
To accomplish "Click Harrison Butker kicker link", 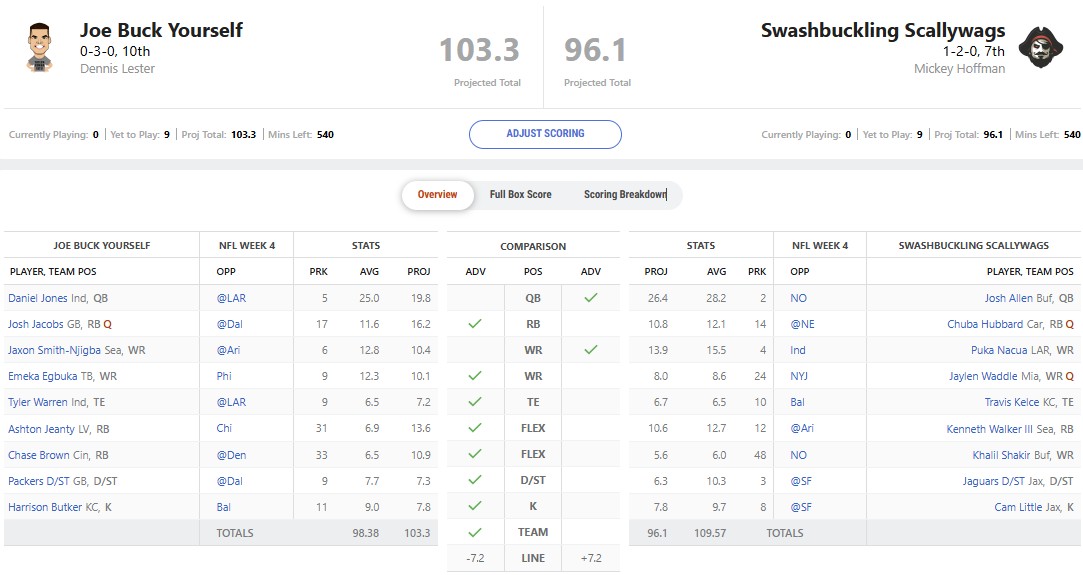I will pyautogui.click(x=46, y=507).
